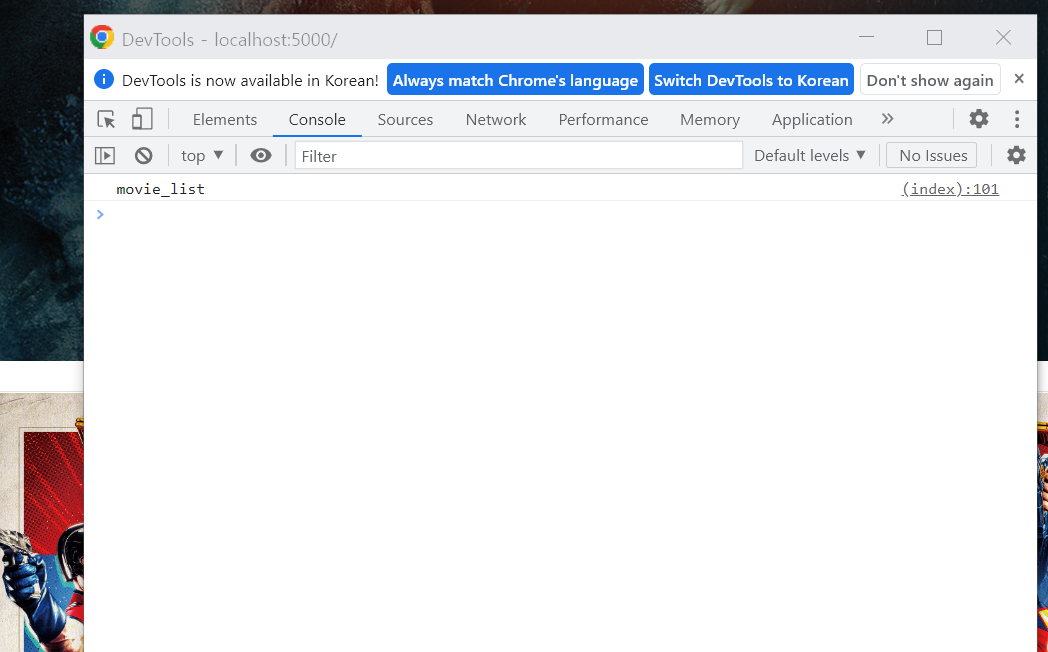1048x652 pixels.
Task: Open the Default levels dropdown
Action: [x=809, y=156]
